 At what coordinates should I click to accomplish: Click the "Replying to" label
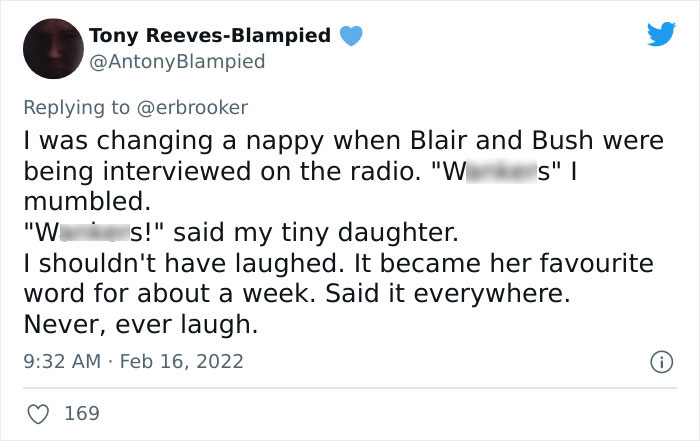click(76, 108)
